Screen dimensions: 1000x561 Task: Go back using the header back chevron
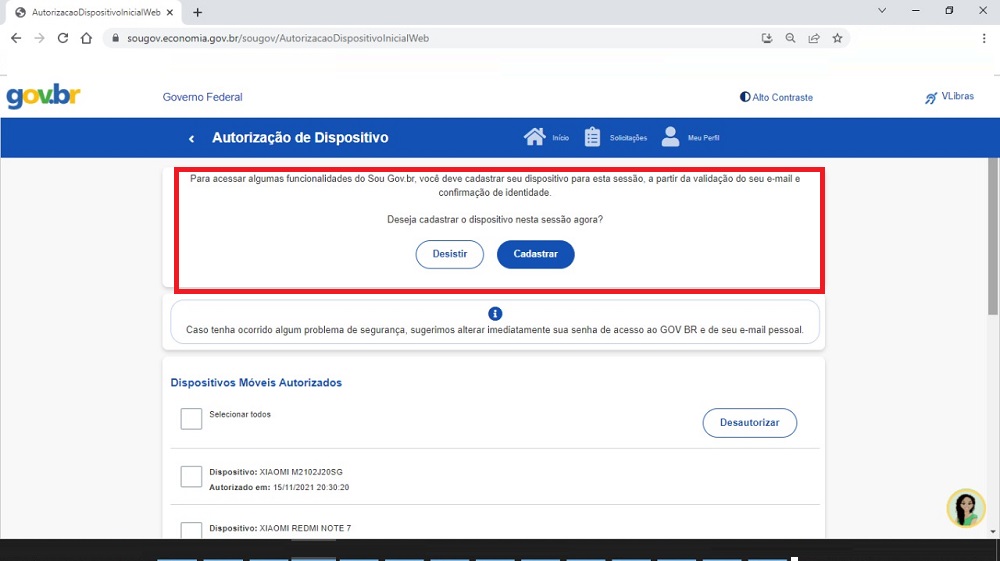(192, 139)
